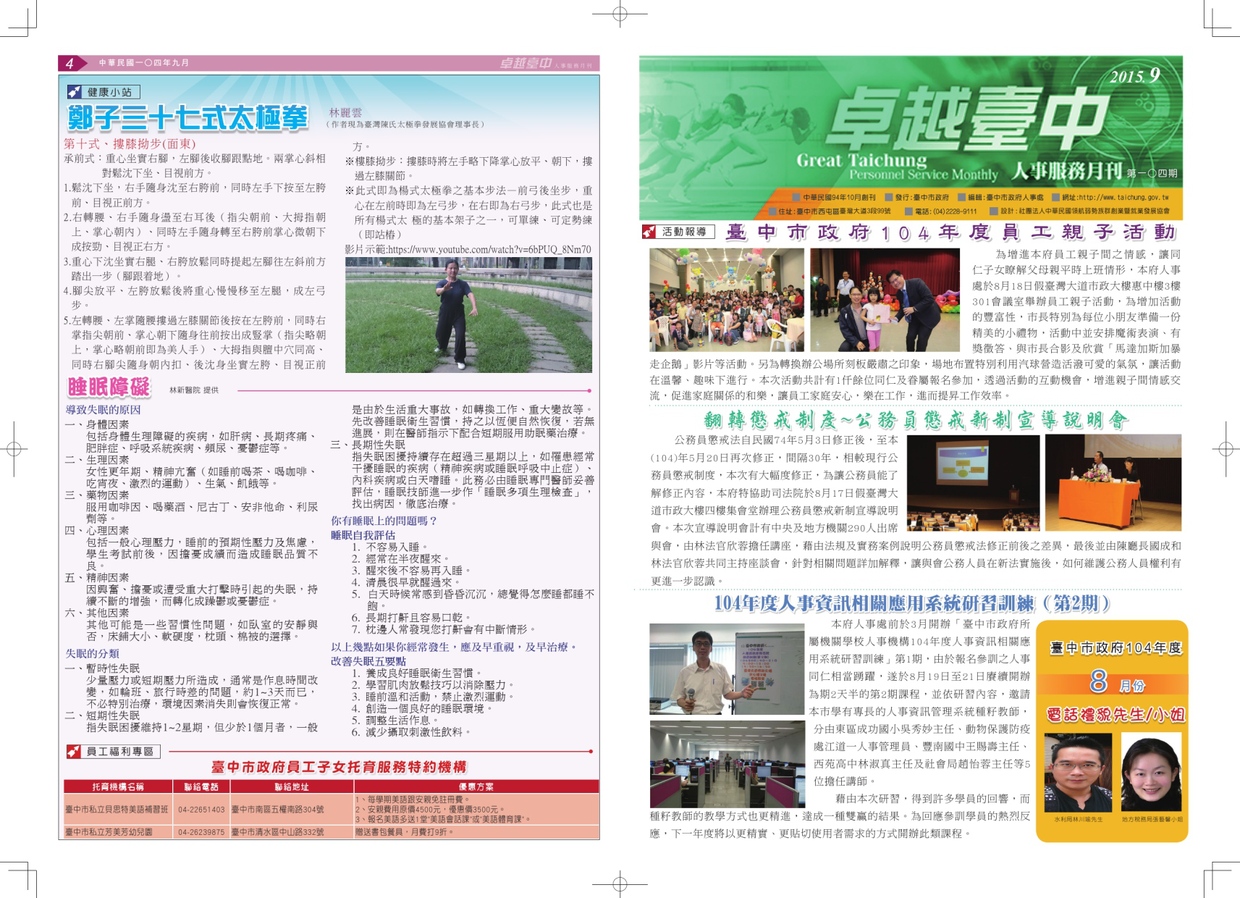Click the panel speakers photo
Viewport: 1240px width, 898px height.
click(1113, 482)
